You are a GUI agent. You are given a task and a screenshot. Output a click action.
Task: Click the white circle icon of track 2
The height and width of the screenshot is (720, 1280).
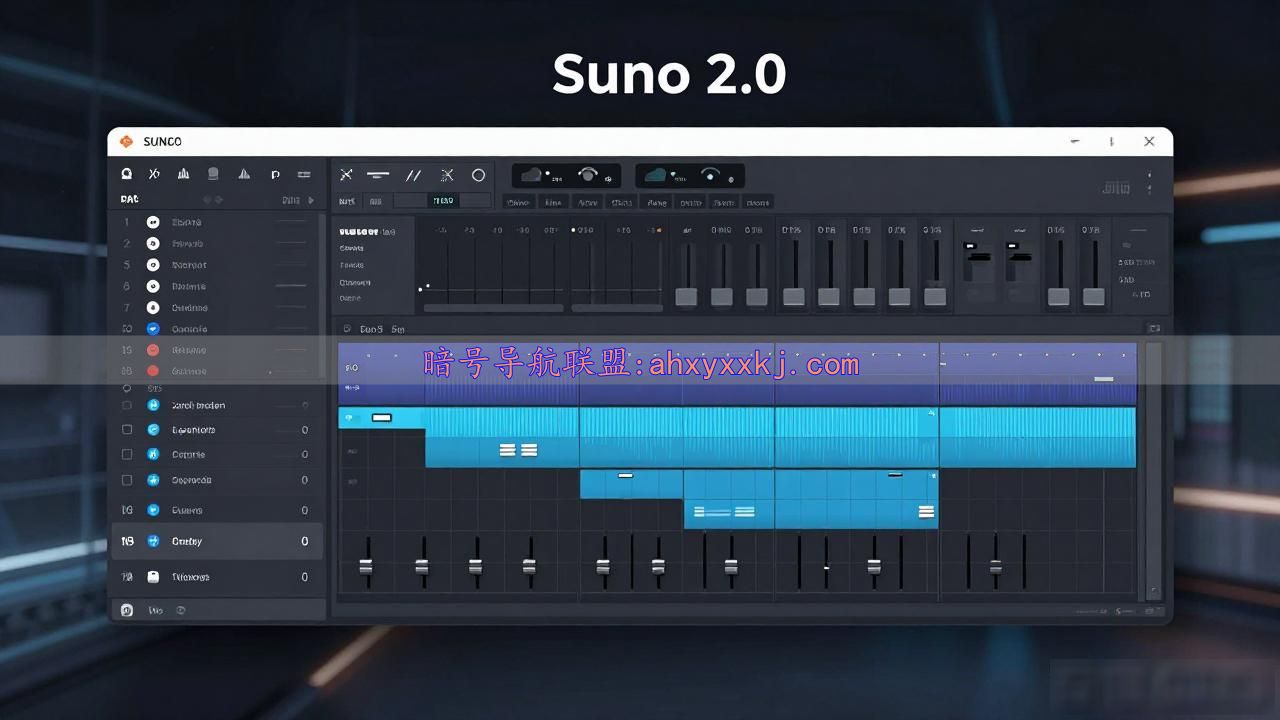pos(153,243)
